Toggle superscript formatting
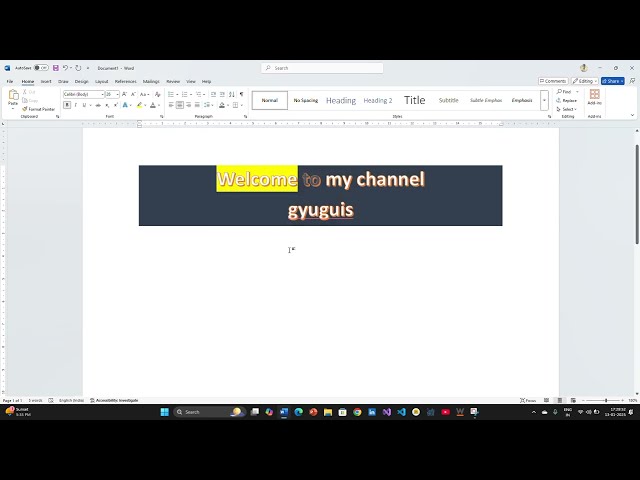640x480 pixels. click(x=116, y=105)
